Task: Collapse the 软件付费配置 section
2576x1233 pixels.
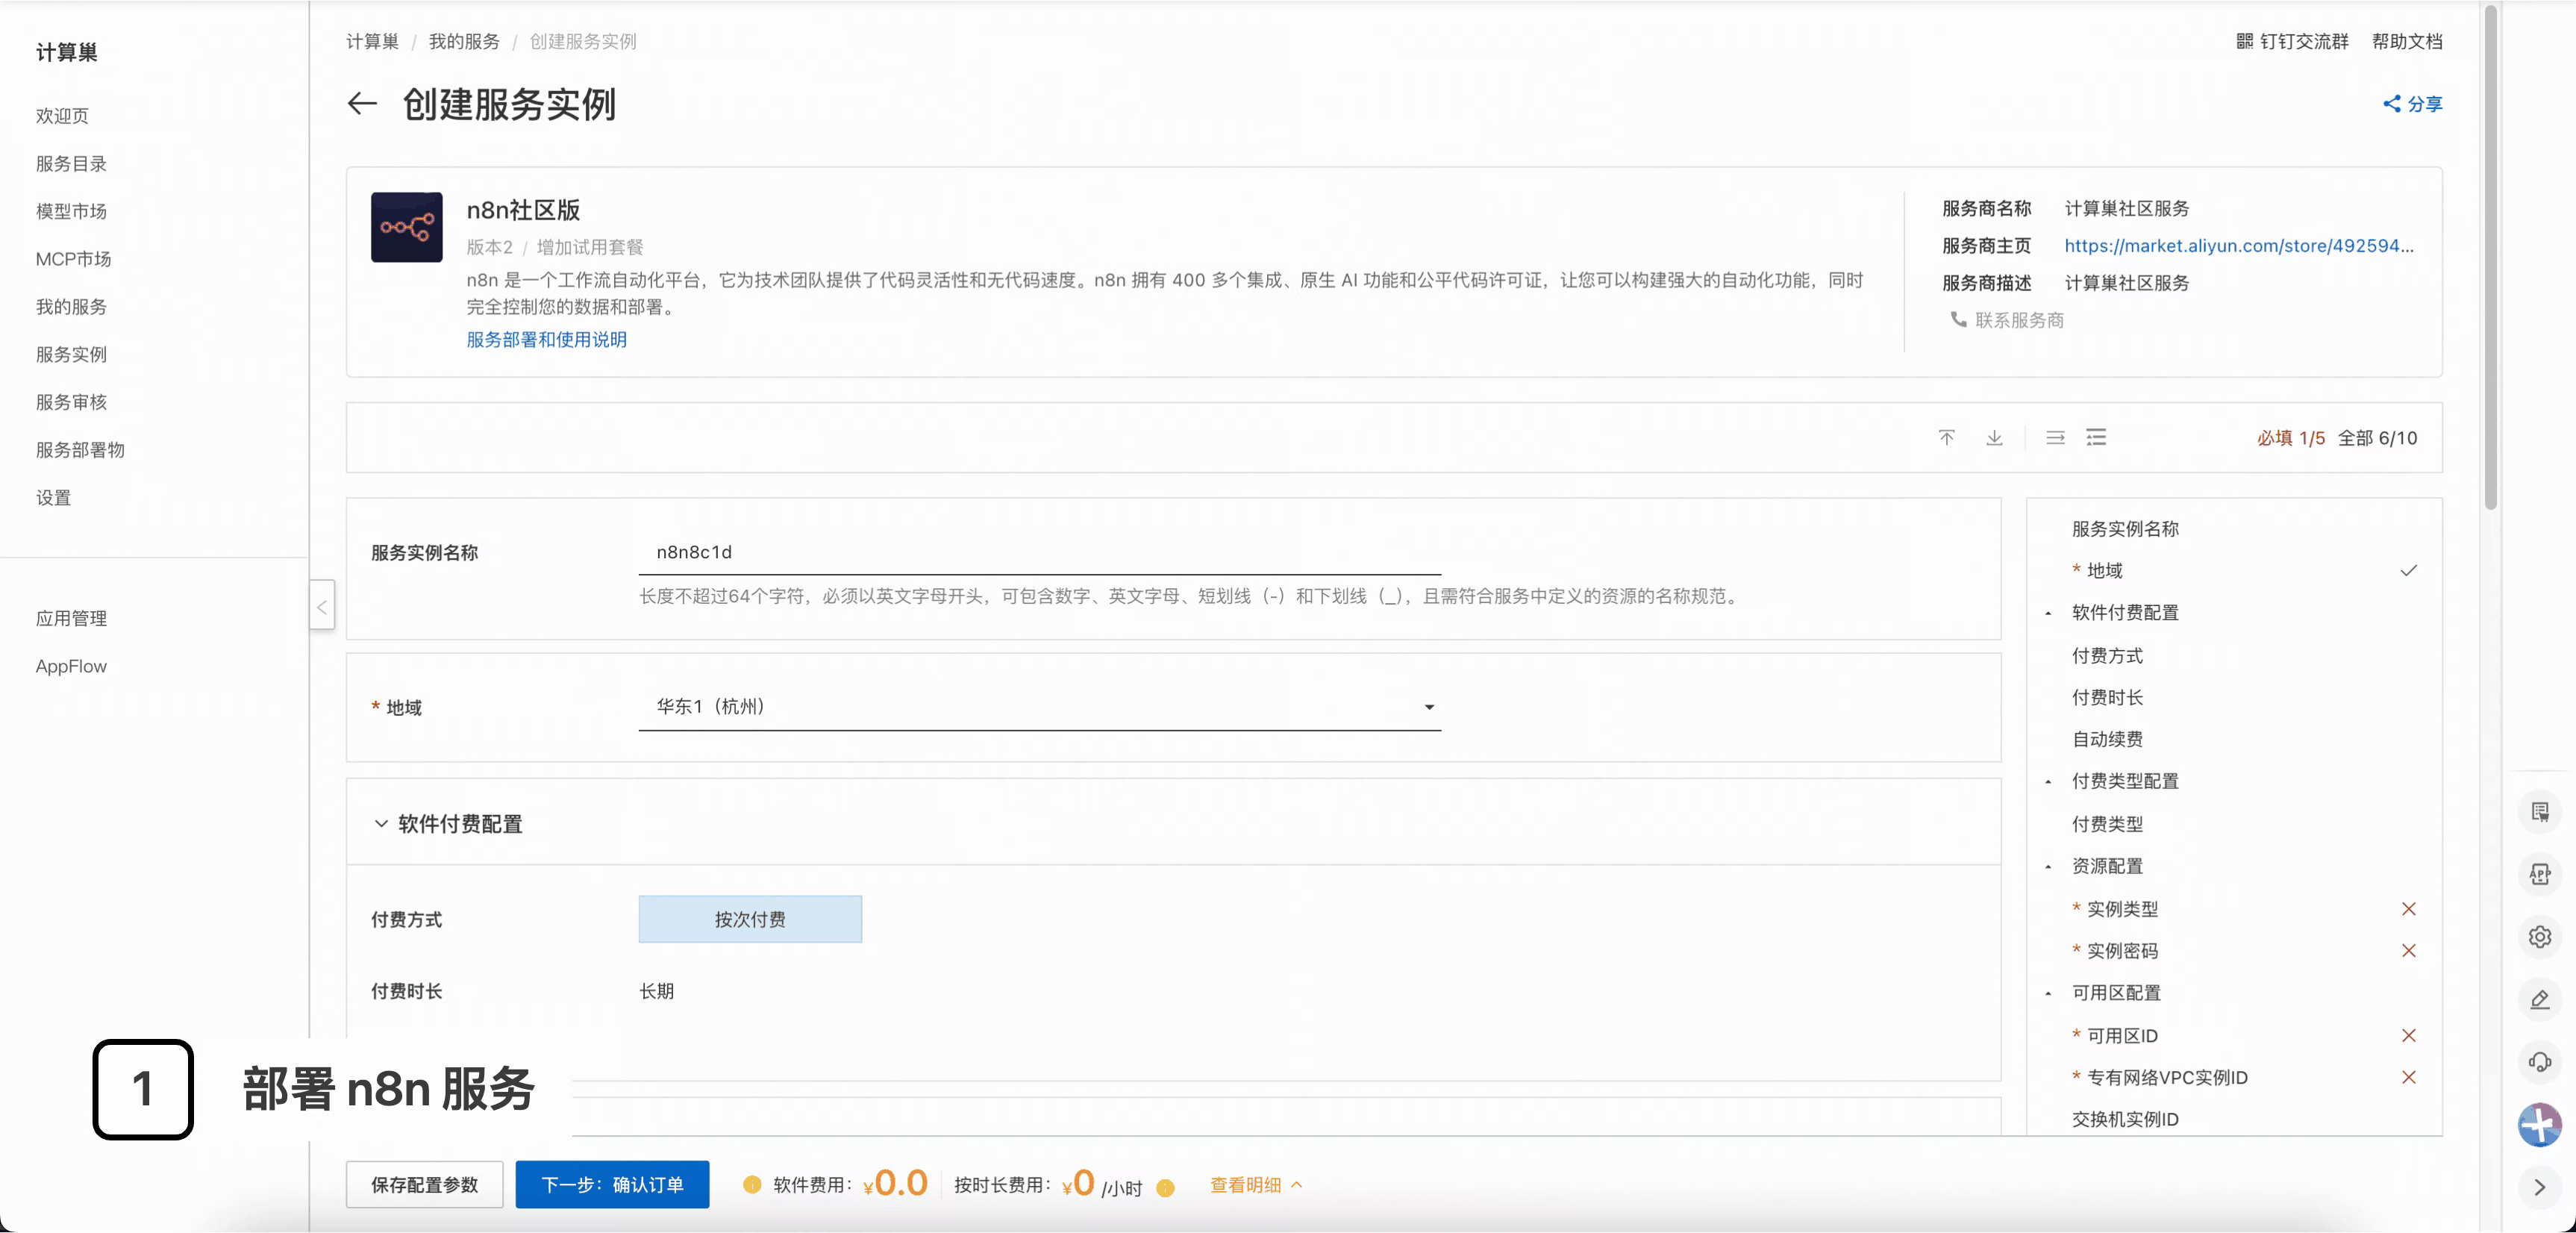Action: 381,824
